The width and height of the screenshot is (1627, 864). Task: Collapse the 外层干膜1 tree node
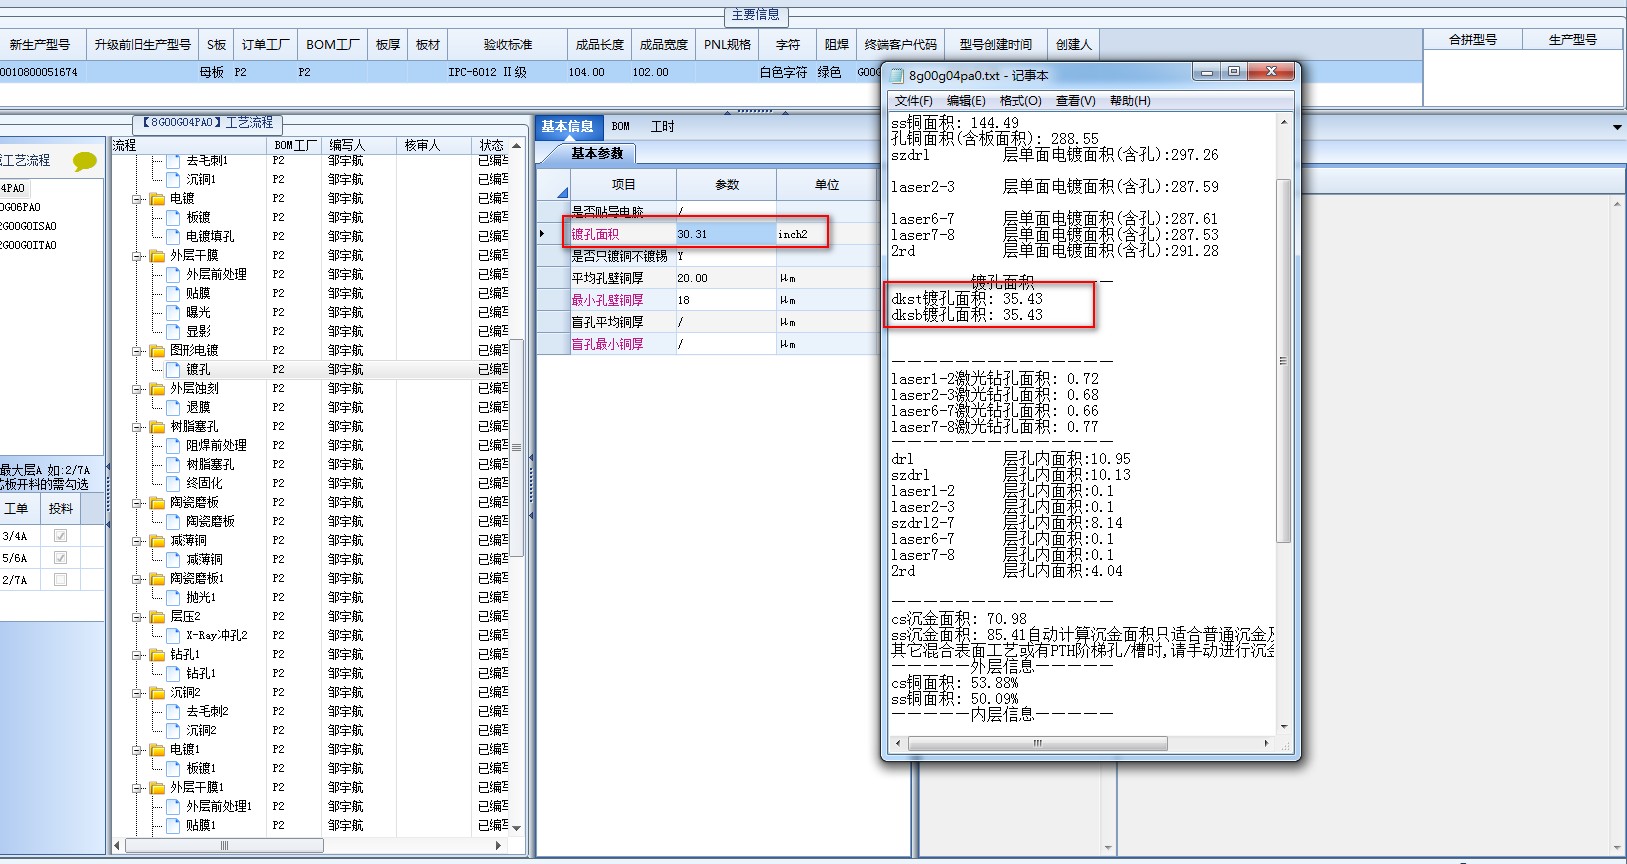pyautogui.click(x=137, y=788)
